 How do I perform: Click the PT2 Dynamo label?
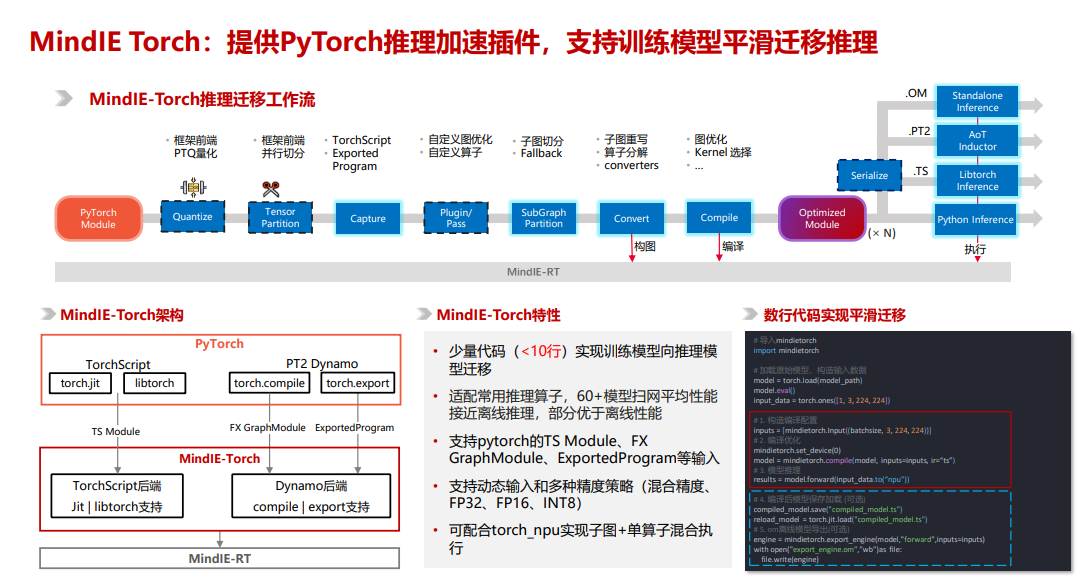322,364
